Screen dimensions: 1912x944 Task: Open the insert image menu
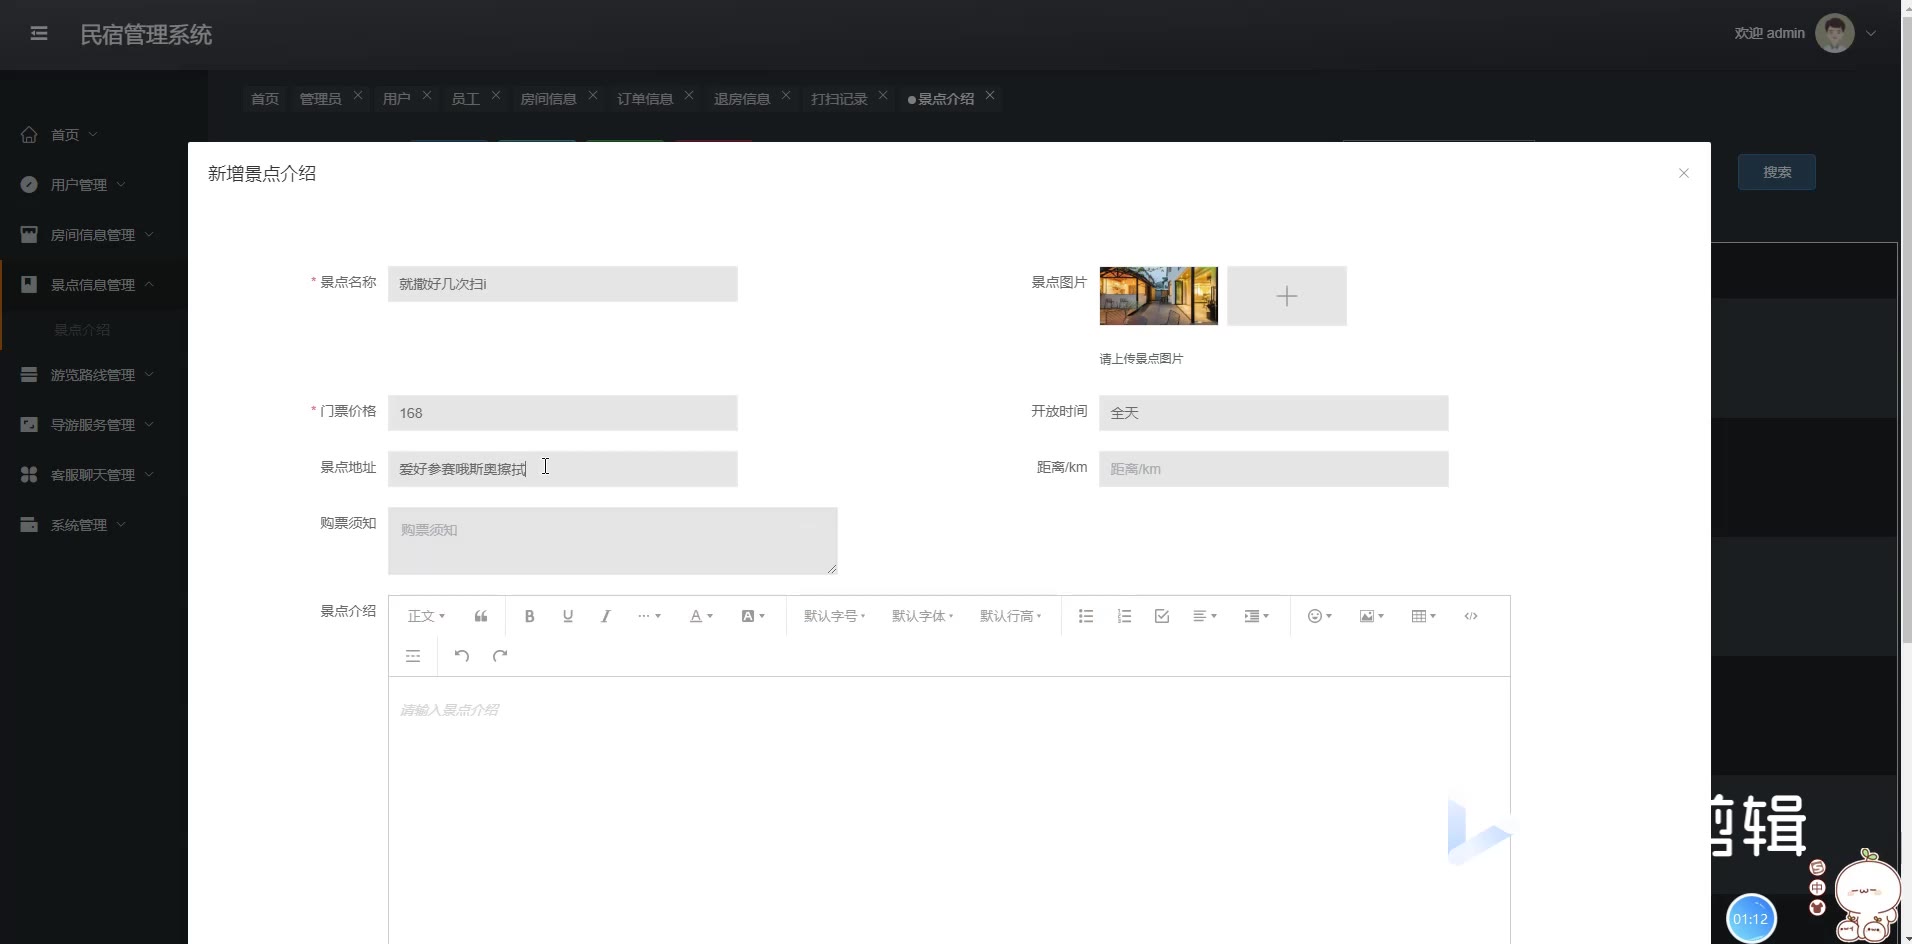[x=1372, y=616]
